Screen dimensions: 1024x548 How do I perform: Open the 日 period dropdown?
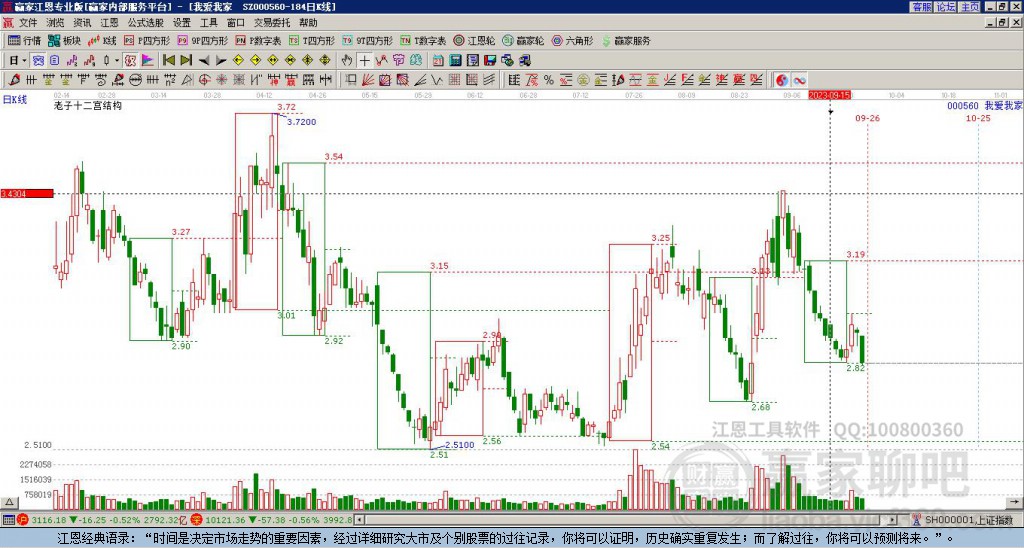[x=18, y=61]
